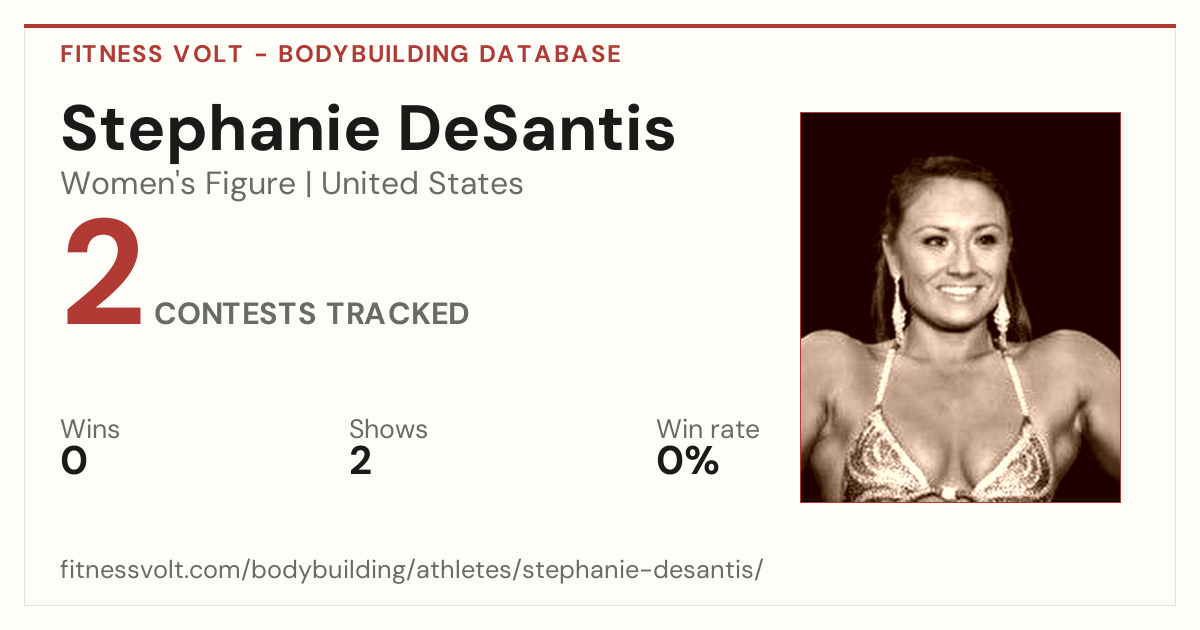1200x630 pixels.
Task: Click the Contests Tracked label
Action: pos(312,314)
